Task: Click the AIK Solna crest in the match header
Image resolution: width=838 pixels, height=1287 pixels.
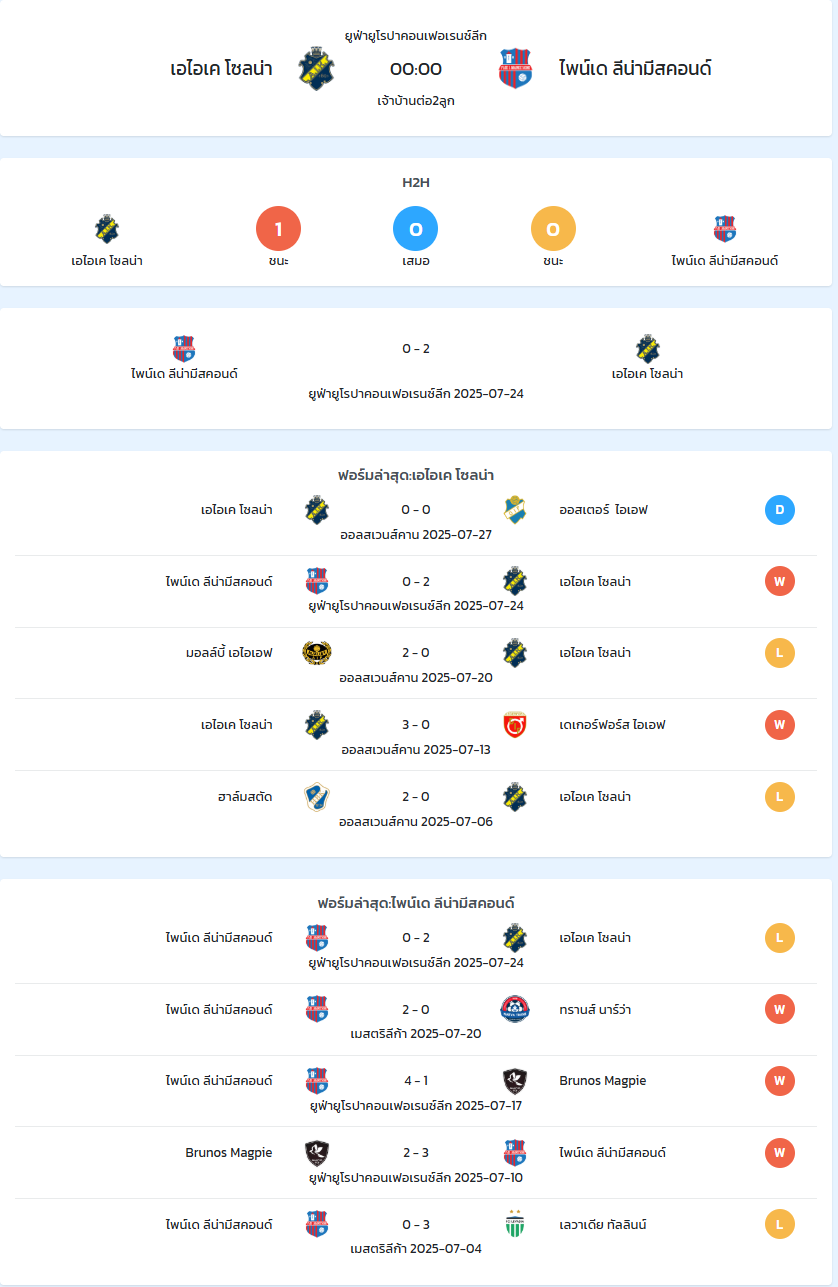Action: coord(316,69)
